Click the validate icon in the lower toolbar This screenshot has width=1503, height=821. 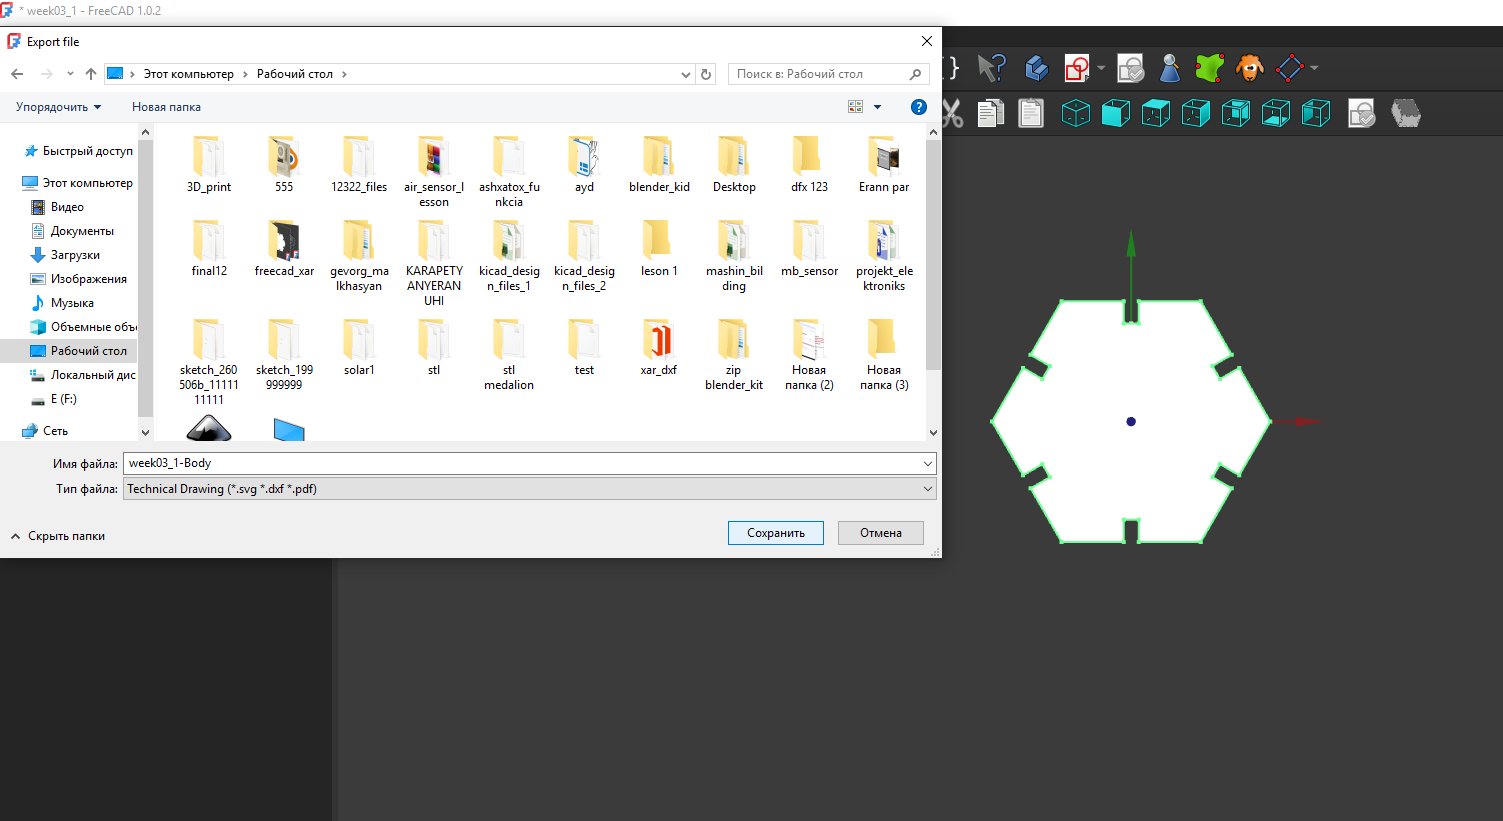coord(1361,113)
